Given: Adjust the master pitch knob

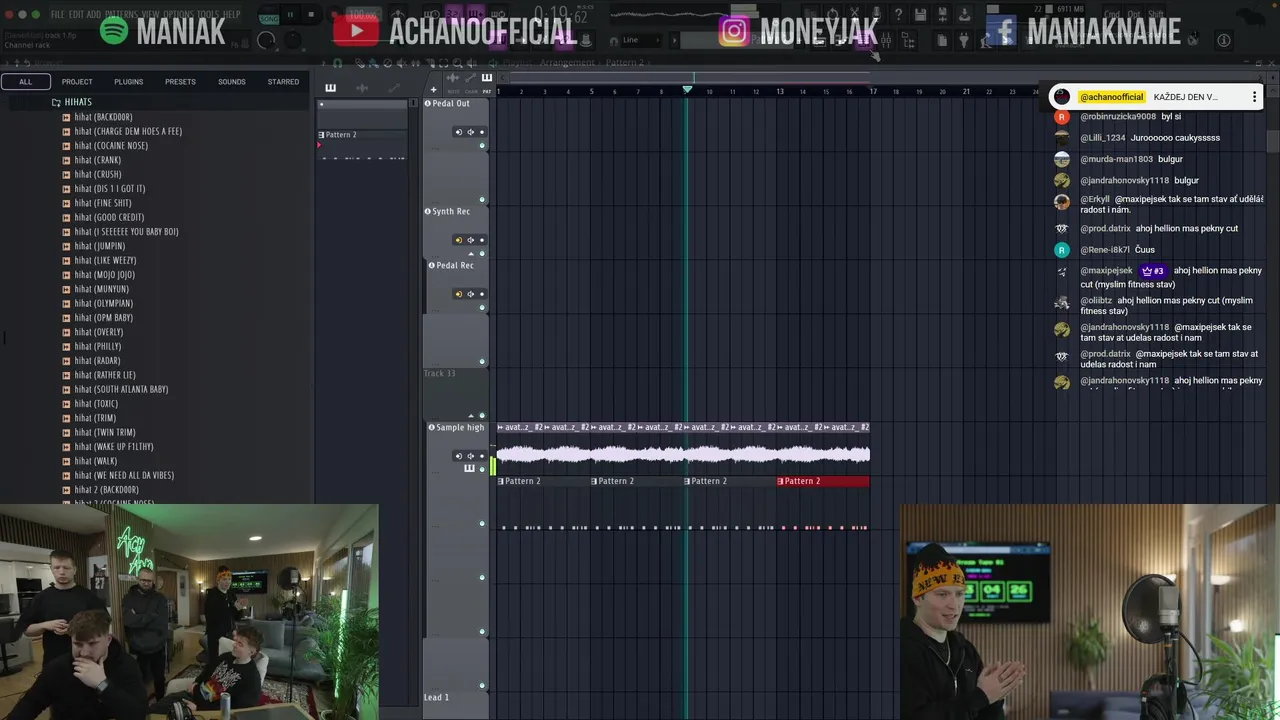Looking at the screenshot, I should (x=293, y=40).
